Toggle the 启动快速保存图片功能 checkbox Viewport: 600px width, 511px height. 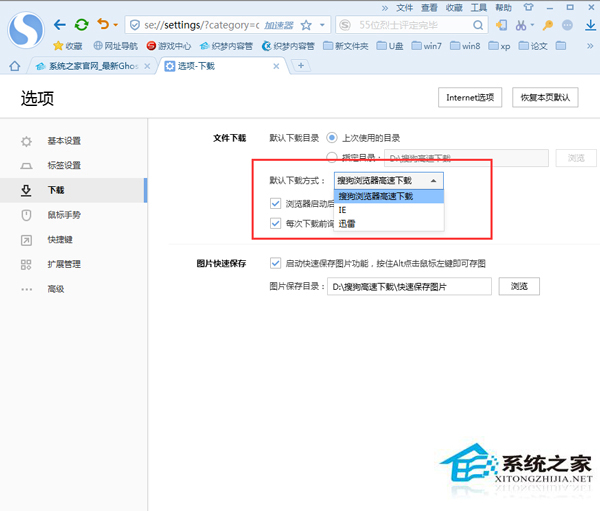click(275, 264)
